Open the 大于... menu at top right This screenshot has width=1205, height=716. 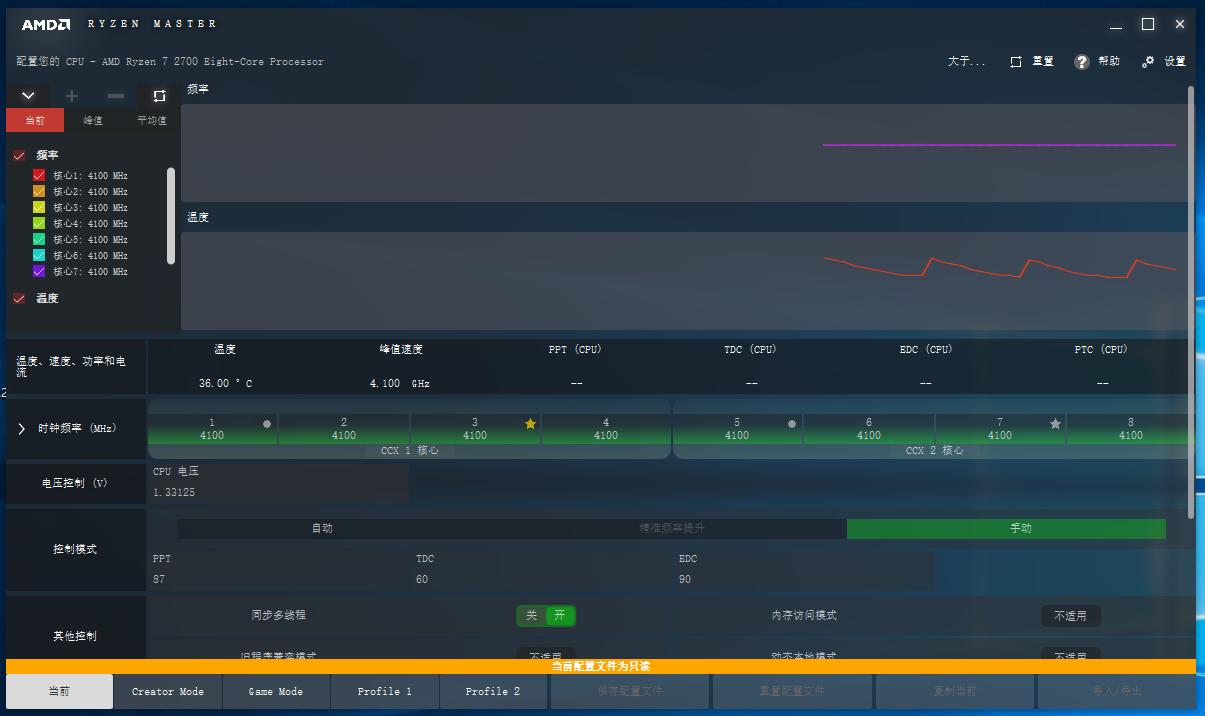tap(966, 62)
